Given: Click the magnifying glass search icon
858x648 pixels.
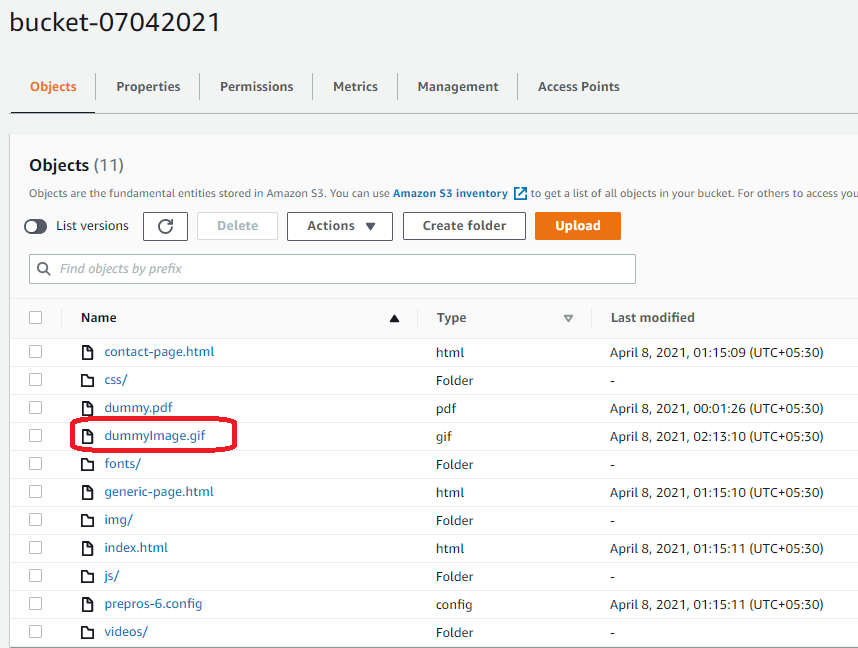Looking at the screenshot, I should tap(42, 268).
